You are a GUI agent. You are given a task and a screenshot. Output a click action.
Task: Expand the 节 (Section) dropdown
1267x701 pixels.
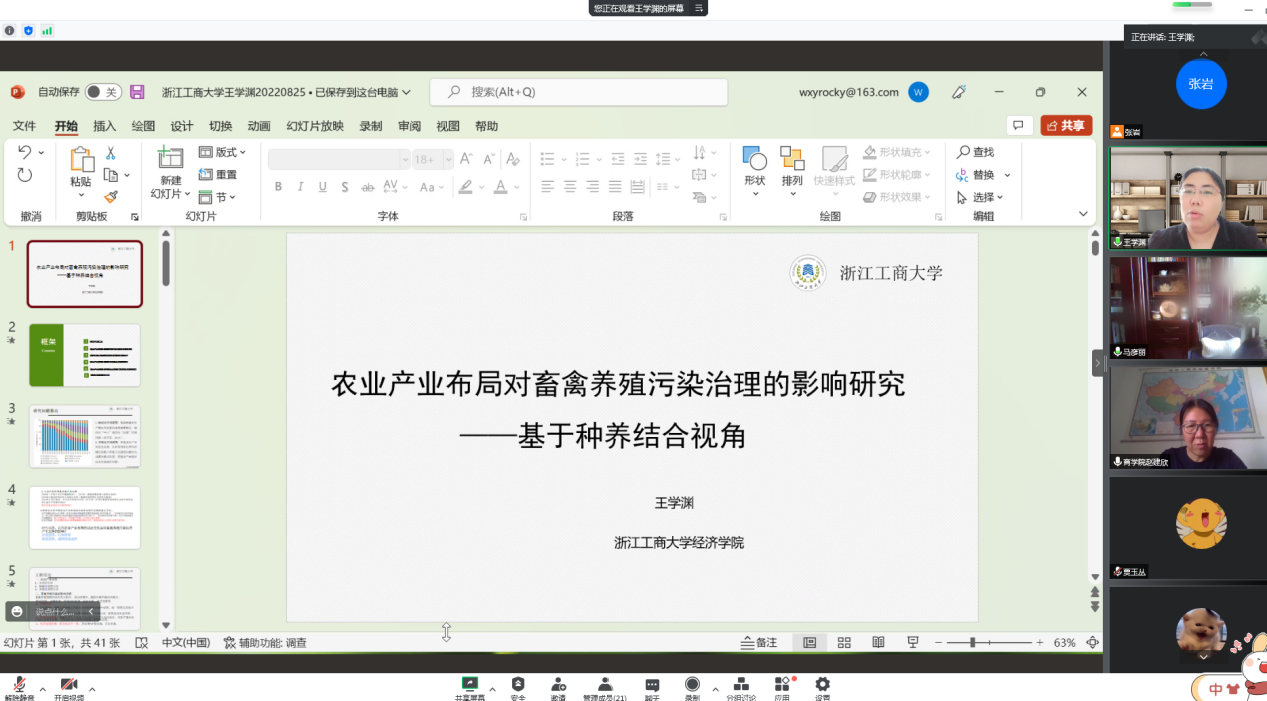point(218,197)
